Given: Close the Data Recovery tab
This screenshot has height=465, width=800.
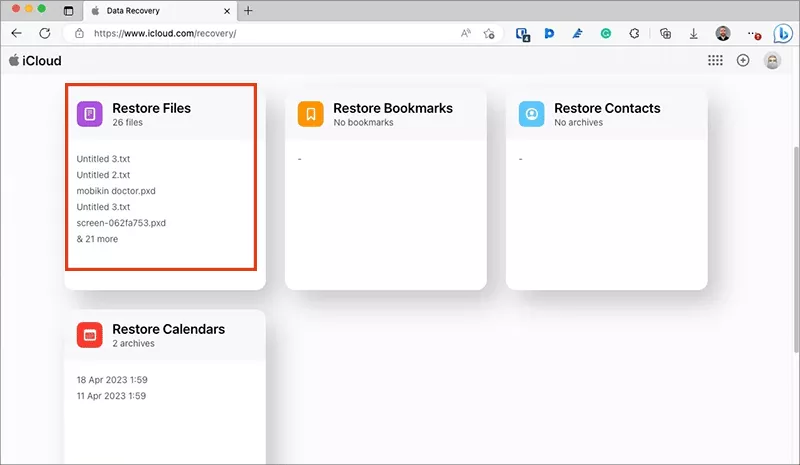Looking at the screenshot, I should (x=227, y=11).
